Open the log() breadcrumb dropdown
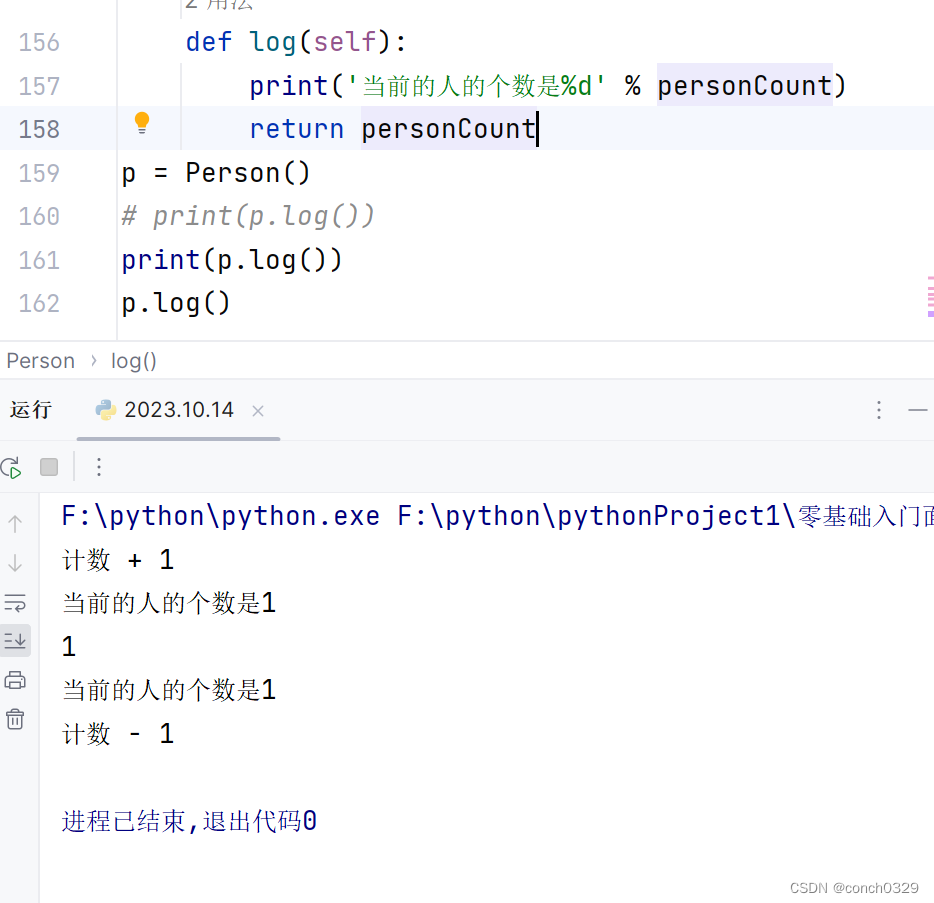934x903 pixels. tap(133, 360)
